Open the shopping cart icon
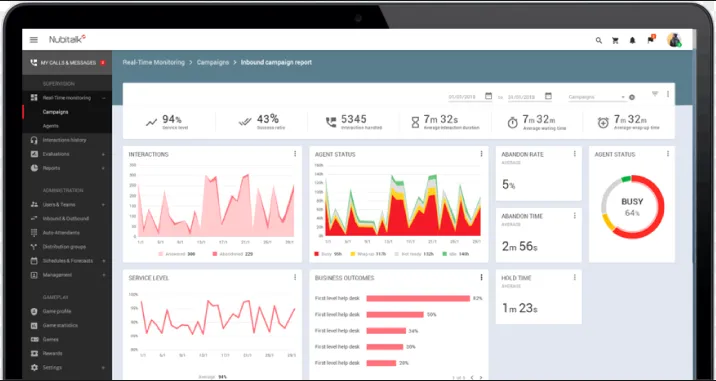This screenshot has height=381, width=716. [616, 40]
